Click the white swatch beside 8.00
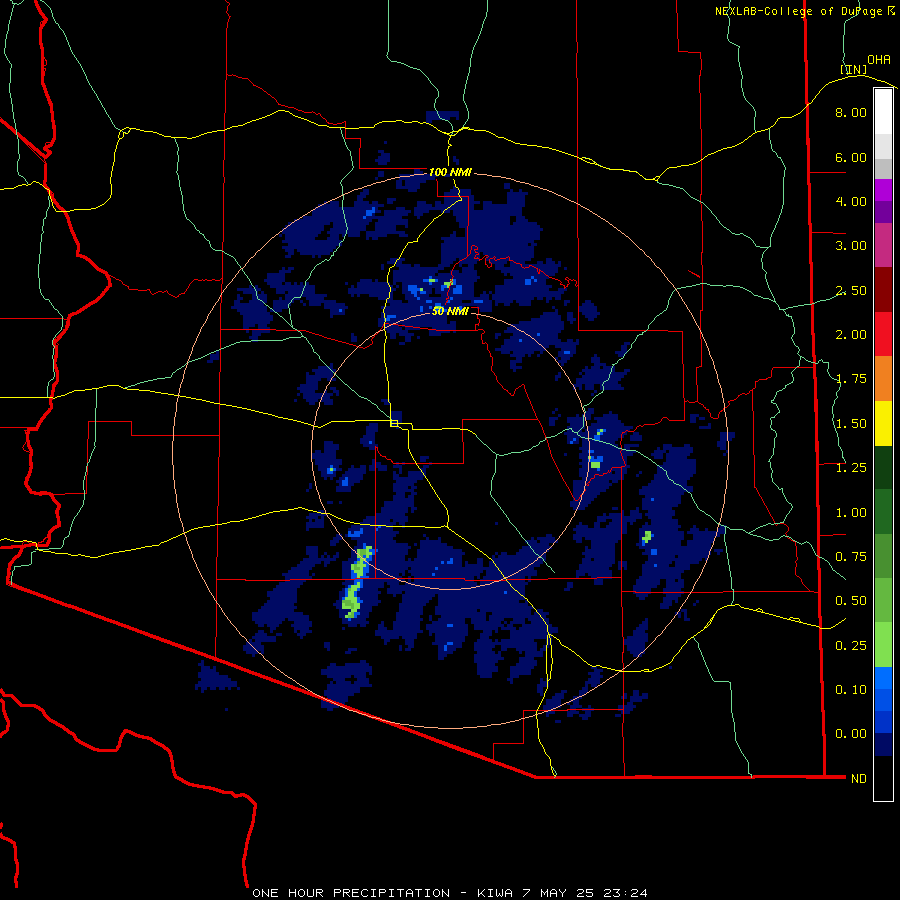This screenshot has width=900, height=900. pos(883,112)
